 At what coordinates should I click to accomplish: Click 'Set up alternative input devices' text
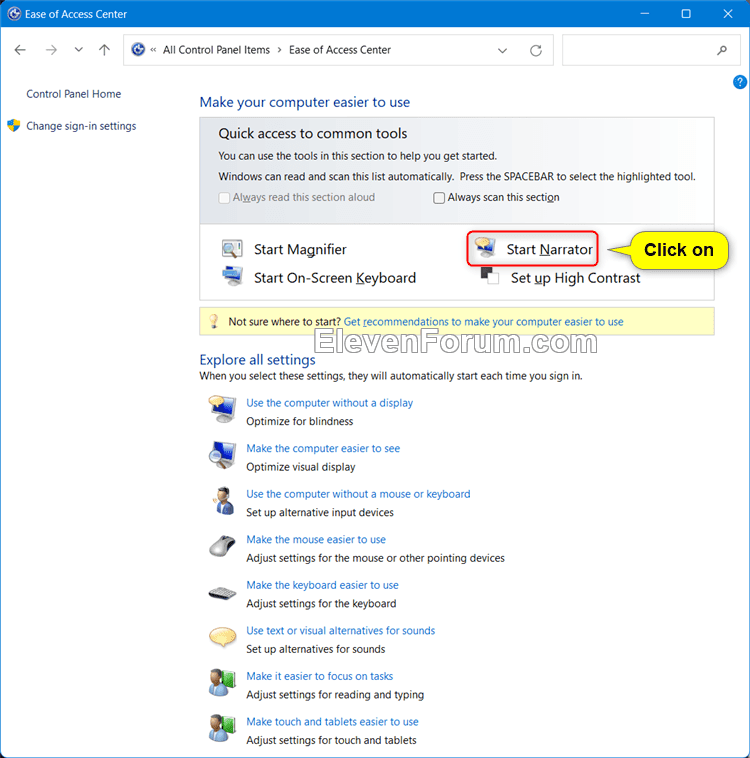(320, 512)
